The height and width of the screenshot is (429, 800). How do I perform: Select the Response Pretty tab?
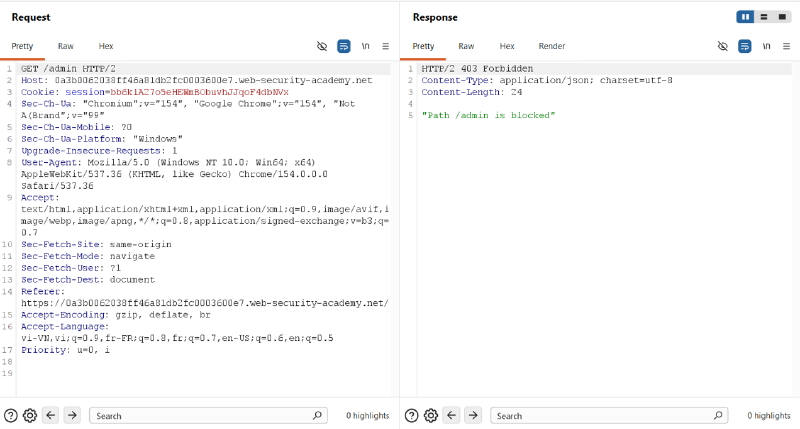423,46
